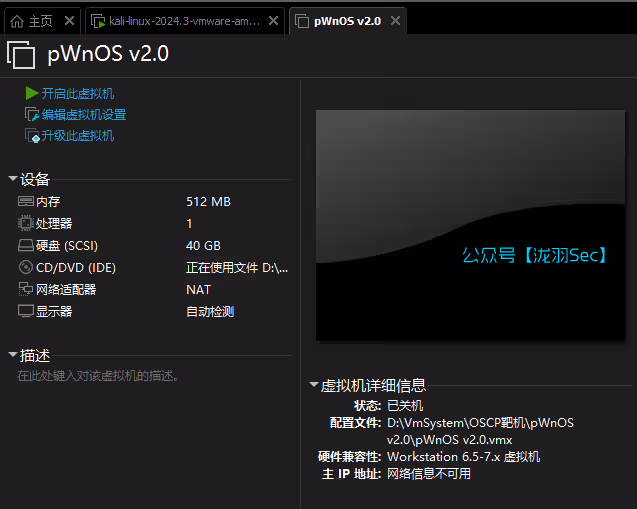
Task: Switch to the 主页 home tab
Action: 41,21
